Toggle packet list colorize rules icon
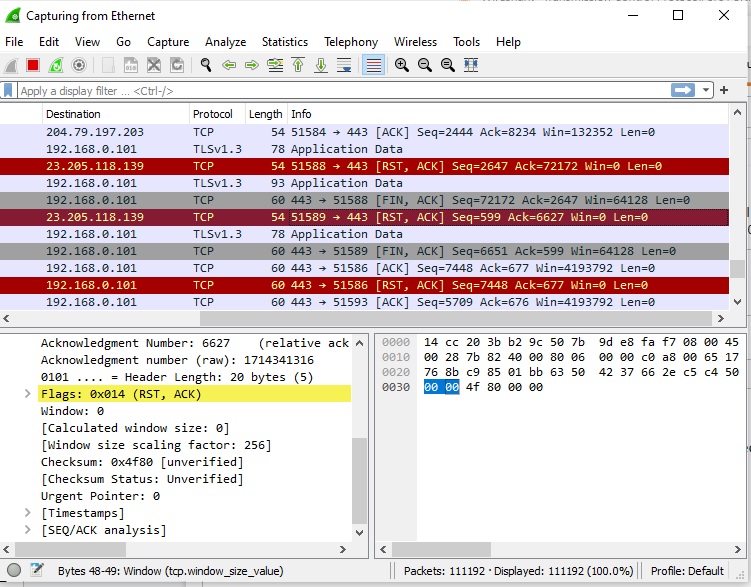The width and height of the screenshot is (751, 587). 373,65
